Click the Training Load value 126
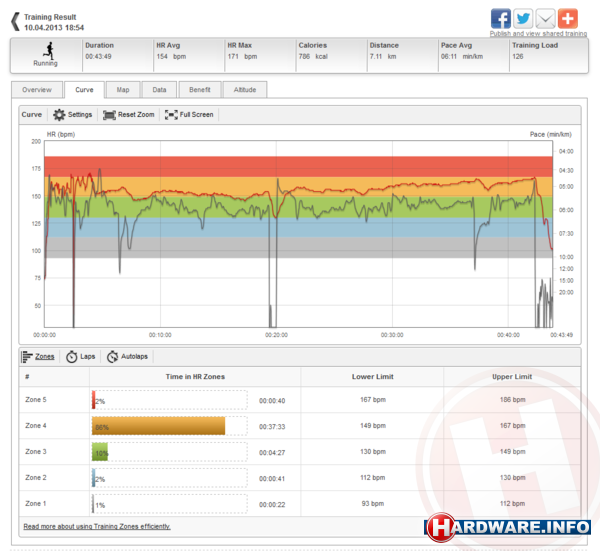The height and width of the screenshot is (551, 600). click(x=518, y=57)
